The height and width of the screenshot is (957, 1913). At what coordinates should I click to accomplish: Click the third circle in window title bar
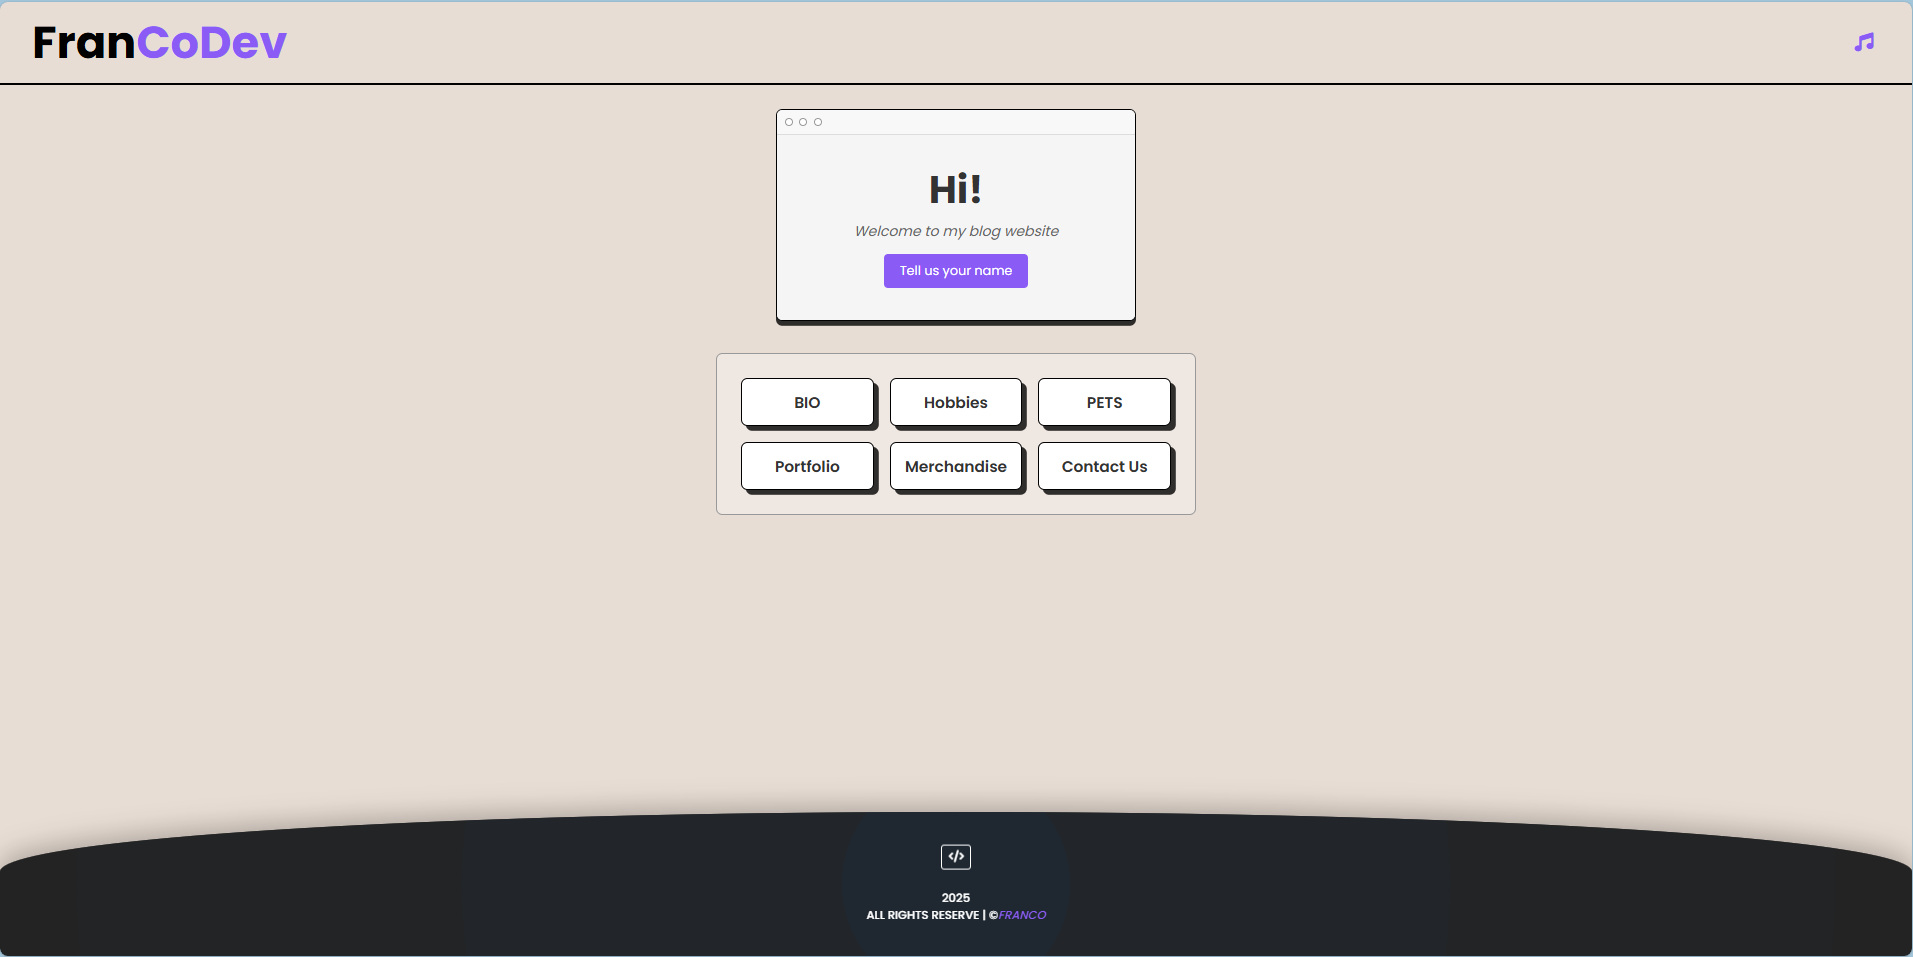pos(818,122)
